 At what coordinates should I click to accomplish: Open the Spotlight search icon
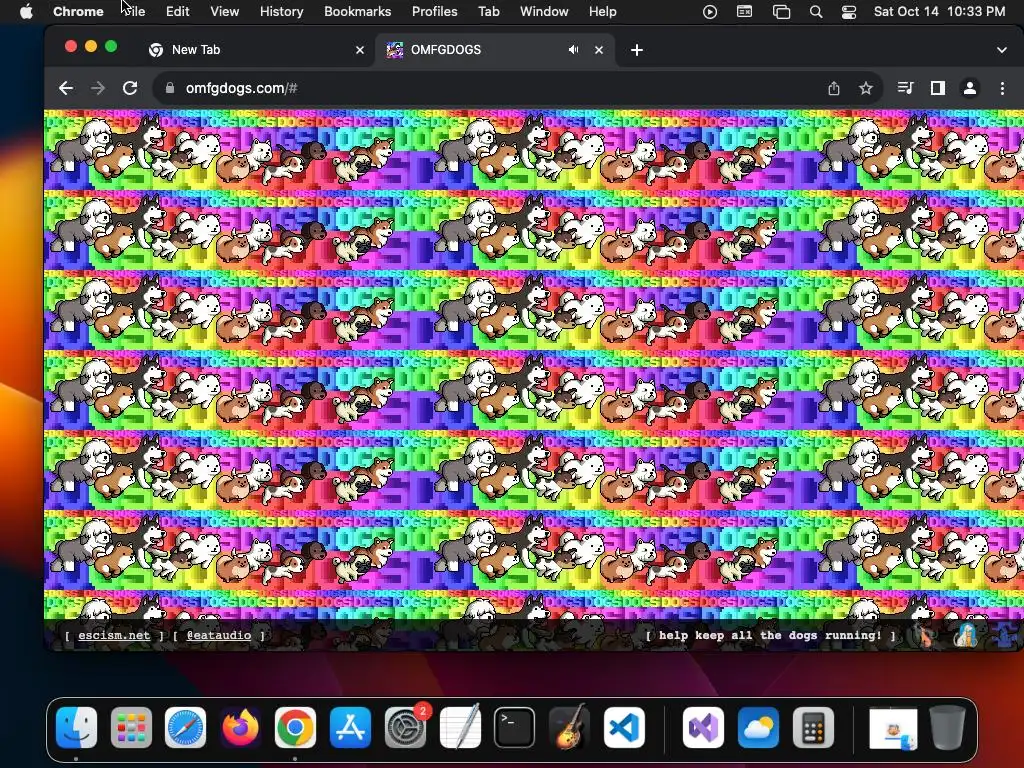click(816, 11)
